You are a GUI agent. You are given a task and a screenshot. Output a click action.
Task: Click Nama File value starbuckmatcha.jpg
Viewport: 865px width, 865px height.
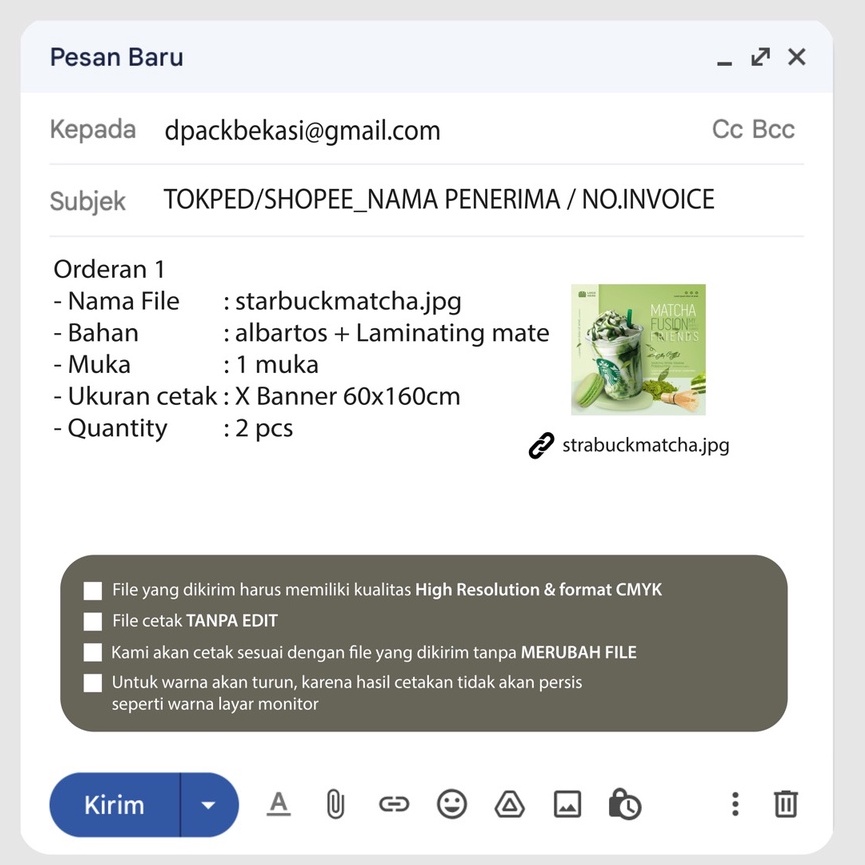348,302
